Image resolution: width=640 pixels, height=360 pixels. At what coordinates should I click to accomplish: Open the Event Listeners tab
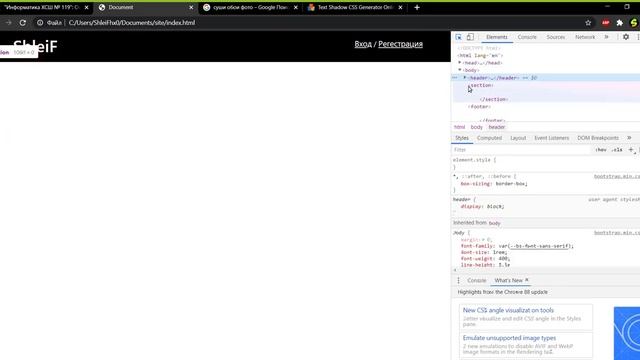click(551, 138)
